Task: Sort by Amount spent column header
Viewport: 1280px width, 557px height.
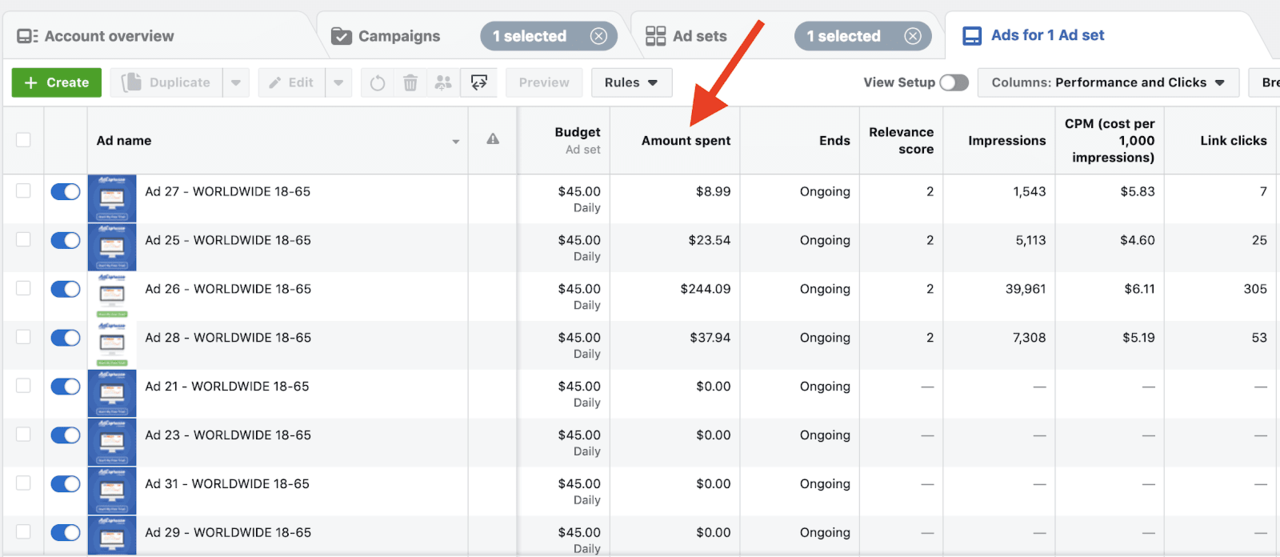Action: tap(685, 141)
